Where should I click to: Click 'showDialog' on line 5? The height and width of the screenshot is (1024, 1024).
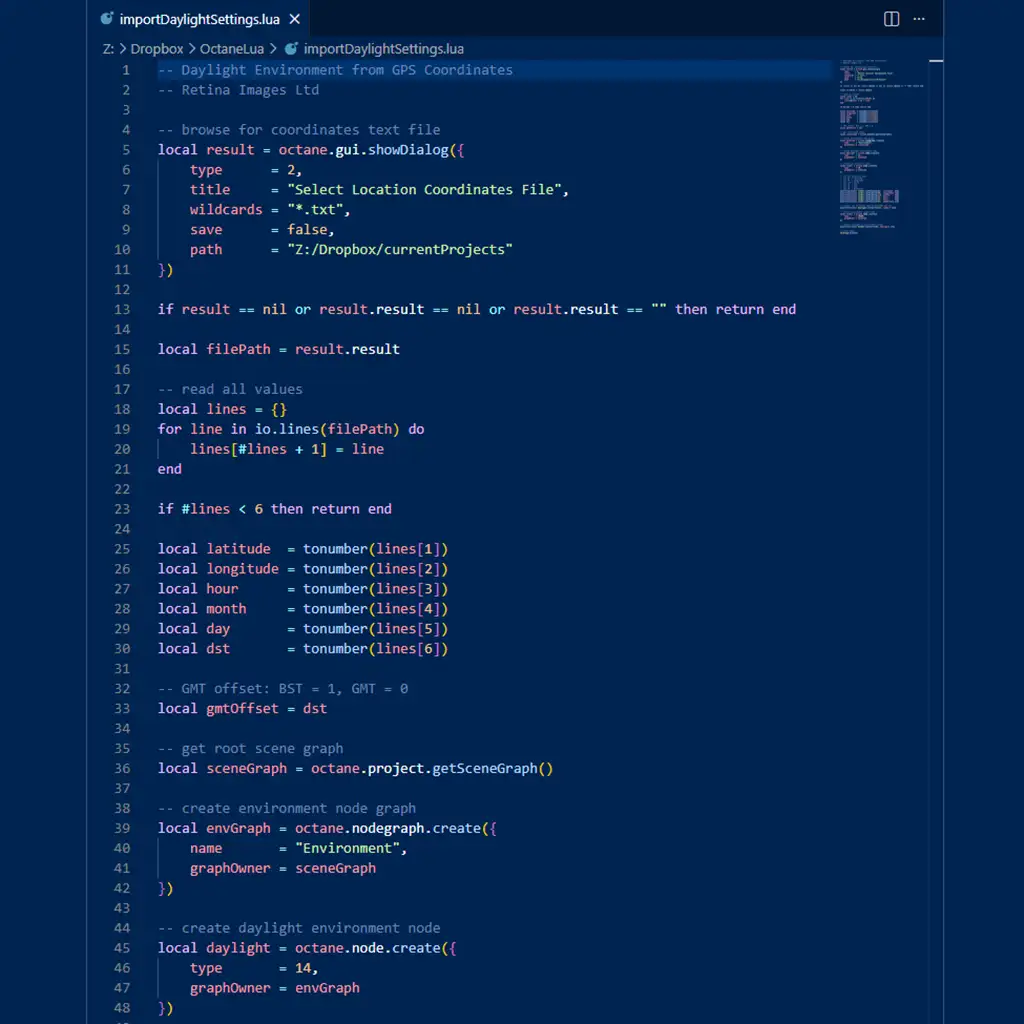[408, 150]
